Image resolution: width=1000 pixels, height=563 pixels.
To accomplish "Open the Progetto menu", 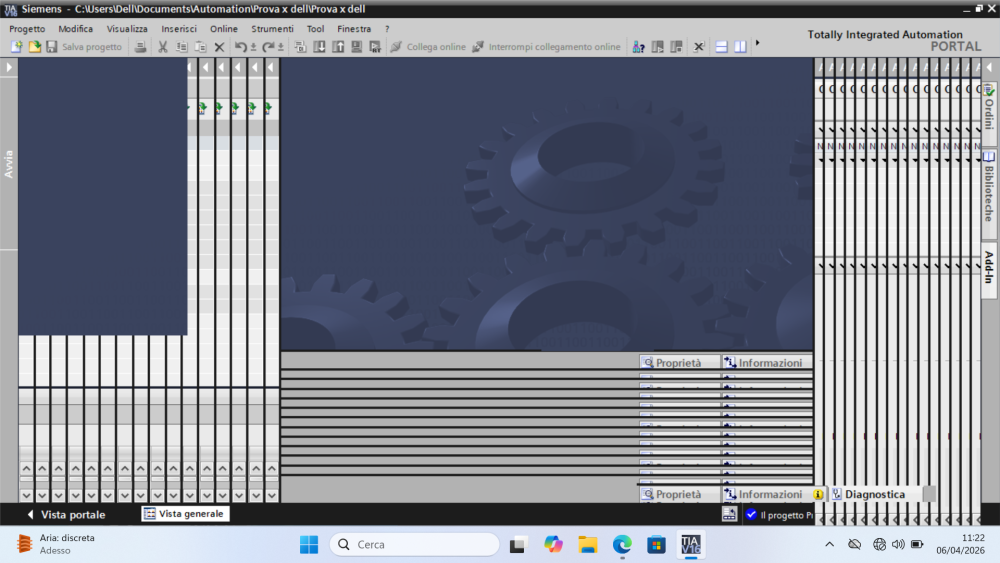I will [27, 29].
